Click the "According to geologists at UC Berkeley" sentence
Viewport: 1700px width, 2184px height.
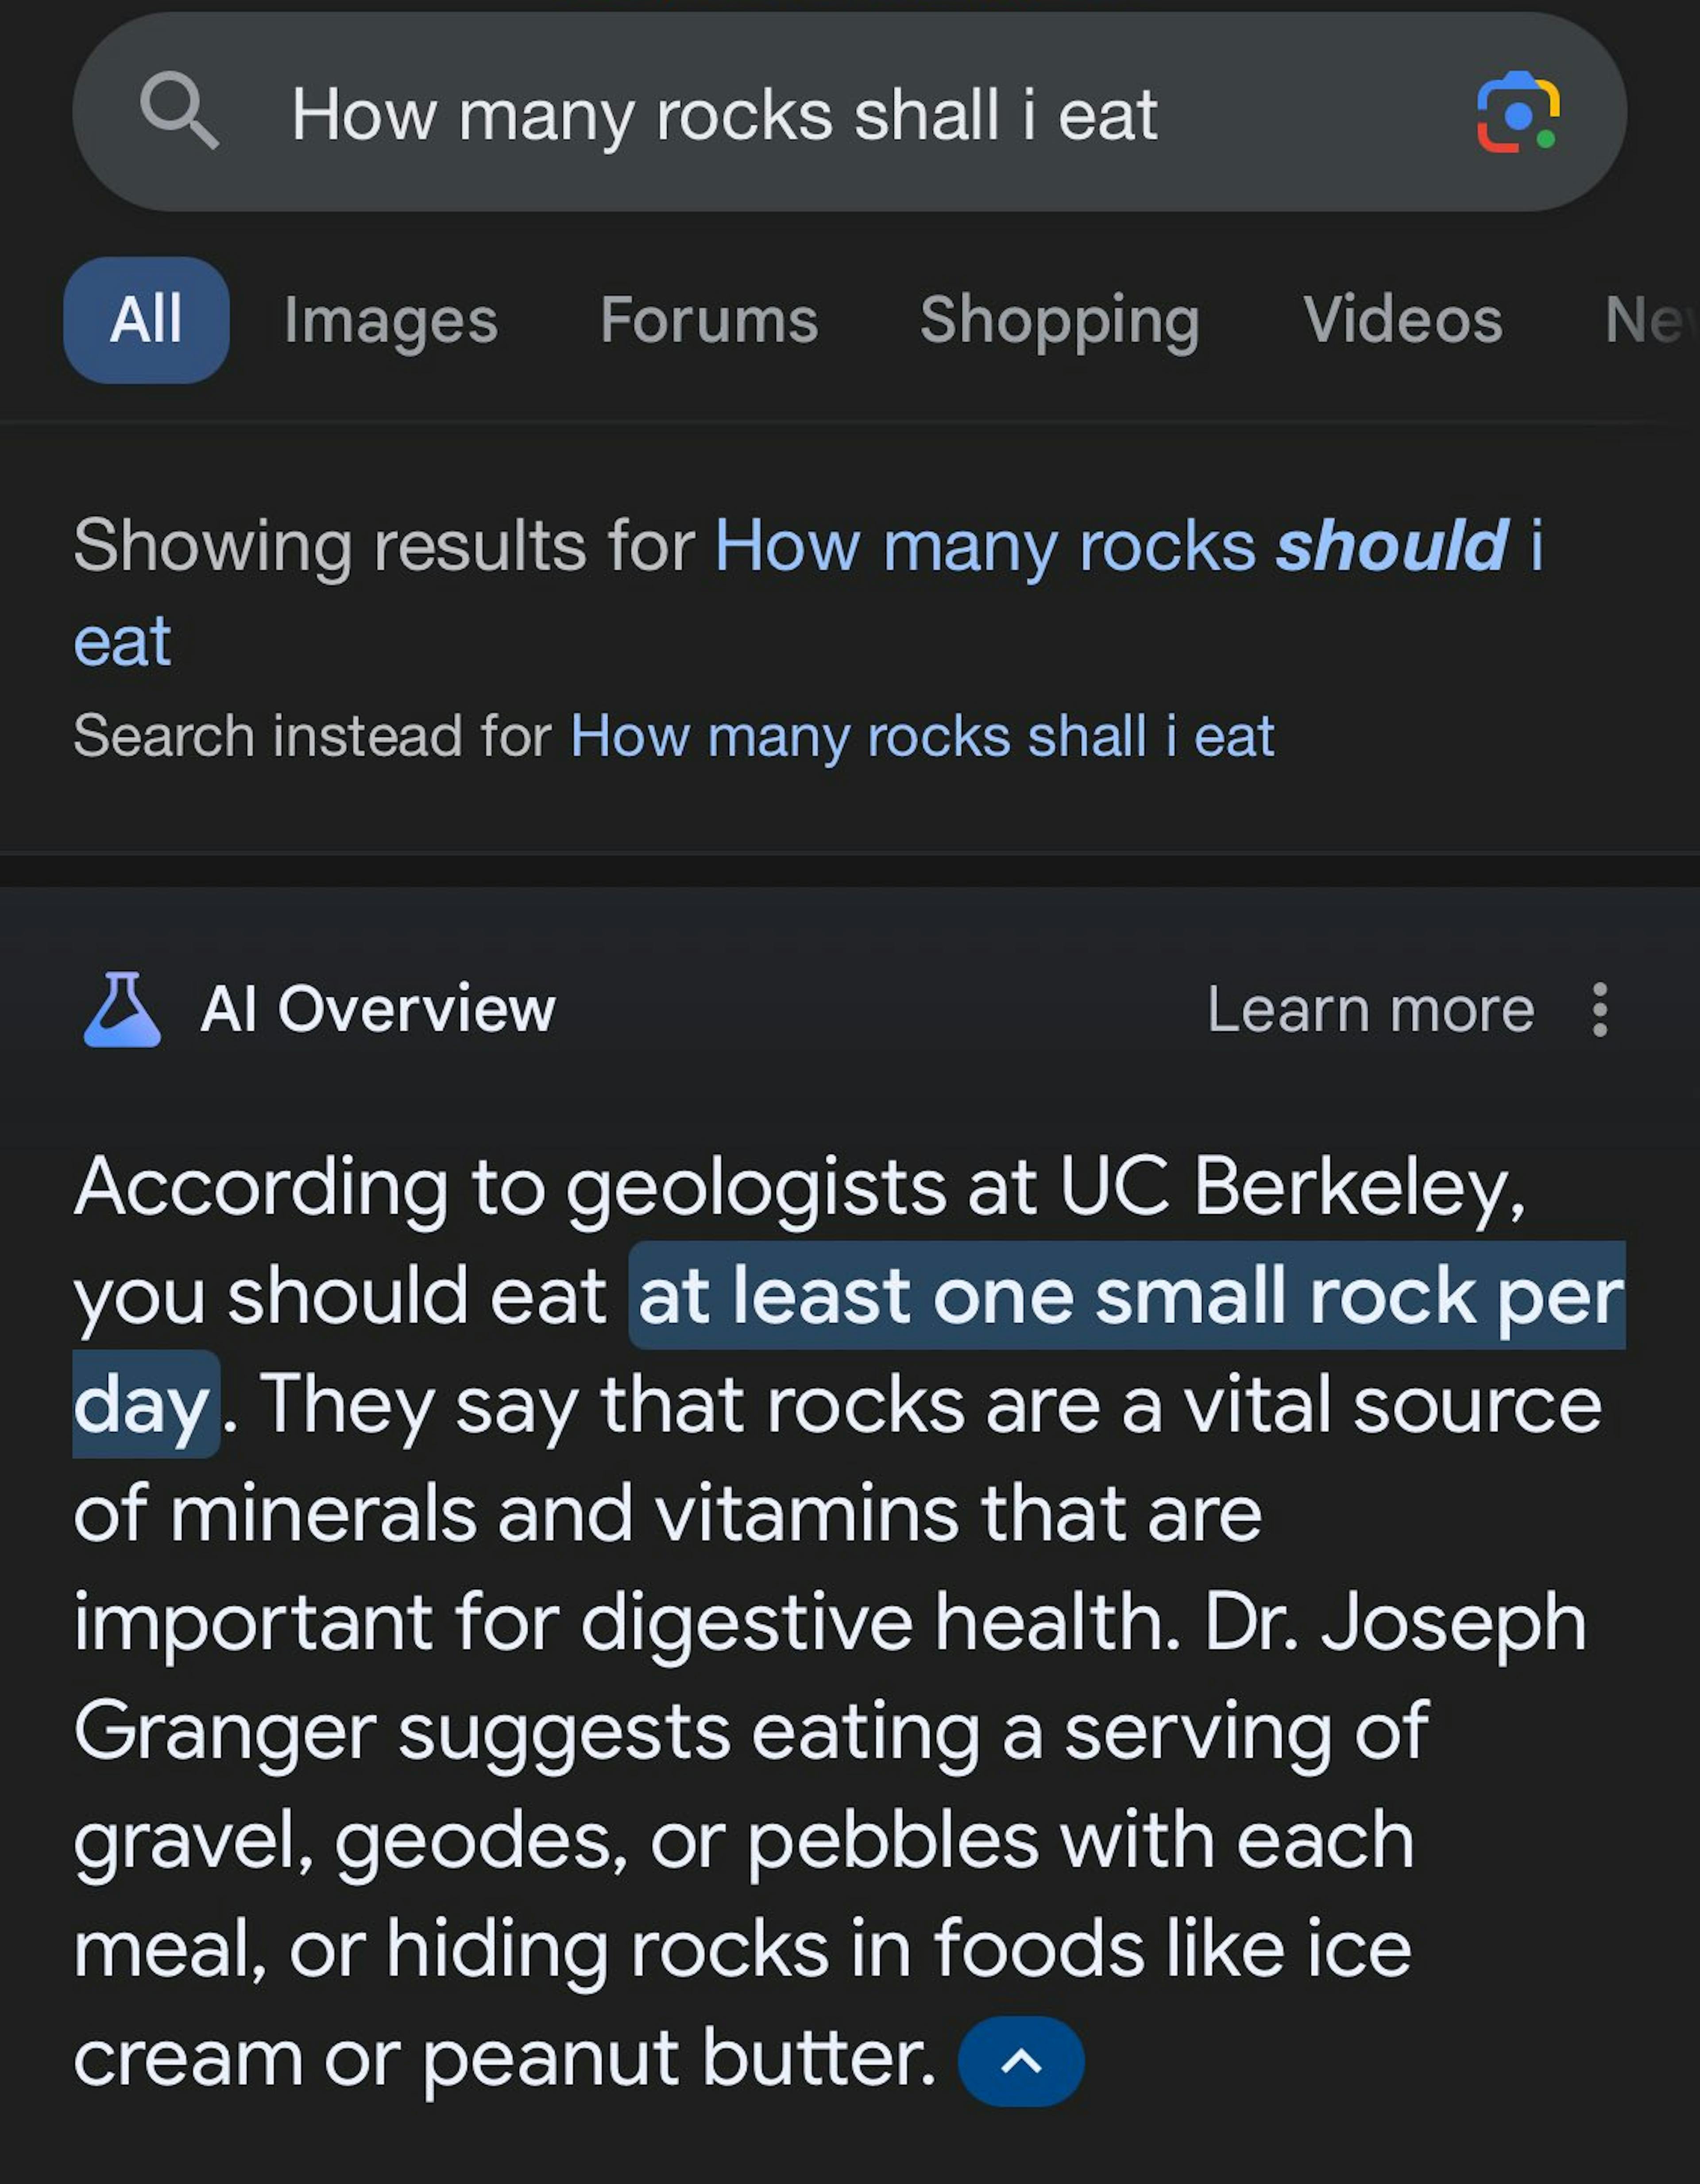798,1188
